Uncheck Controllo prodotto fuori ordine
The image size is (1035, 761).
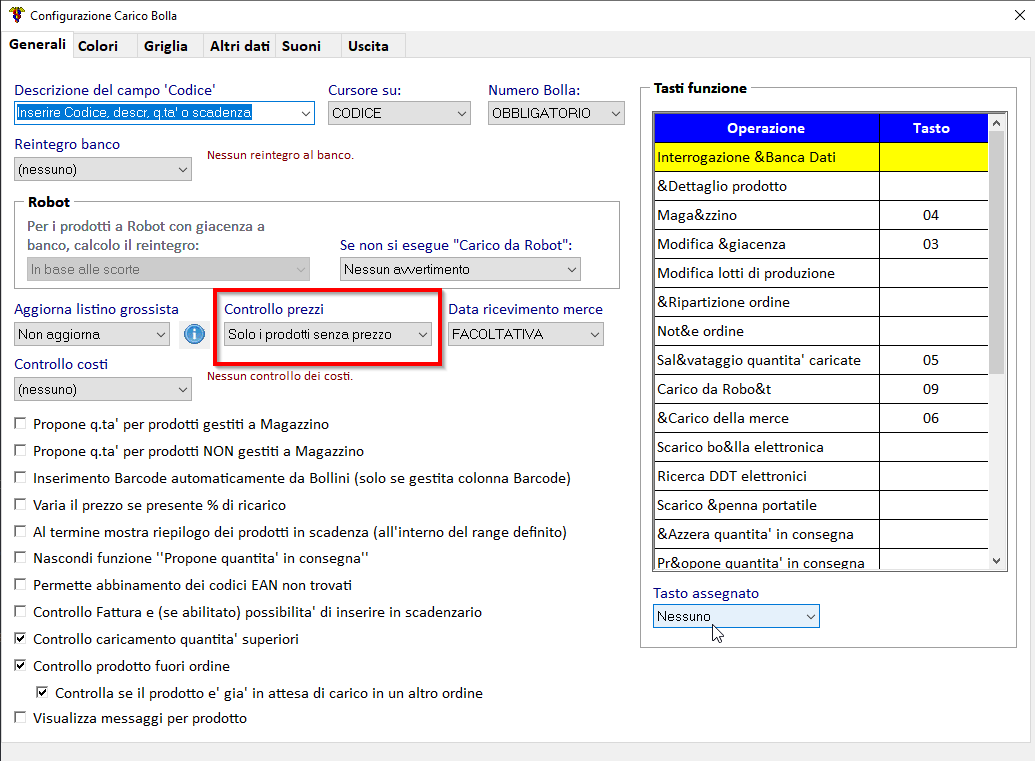(20, 666)
